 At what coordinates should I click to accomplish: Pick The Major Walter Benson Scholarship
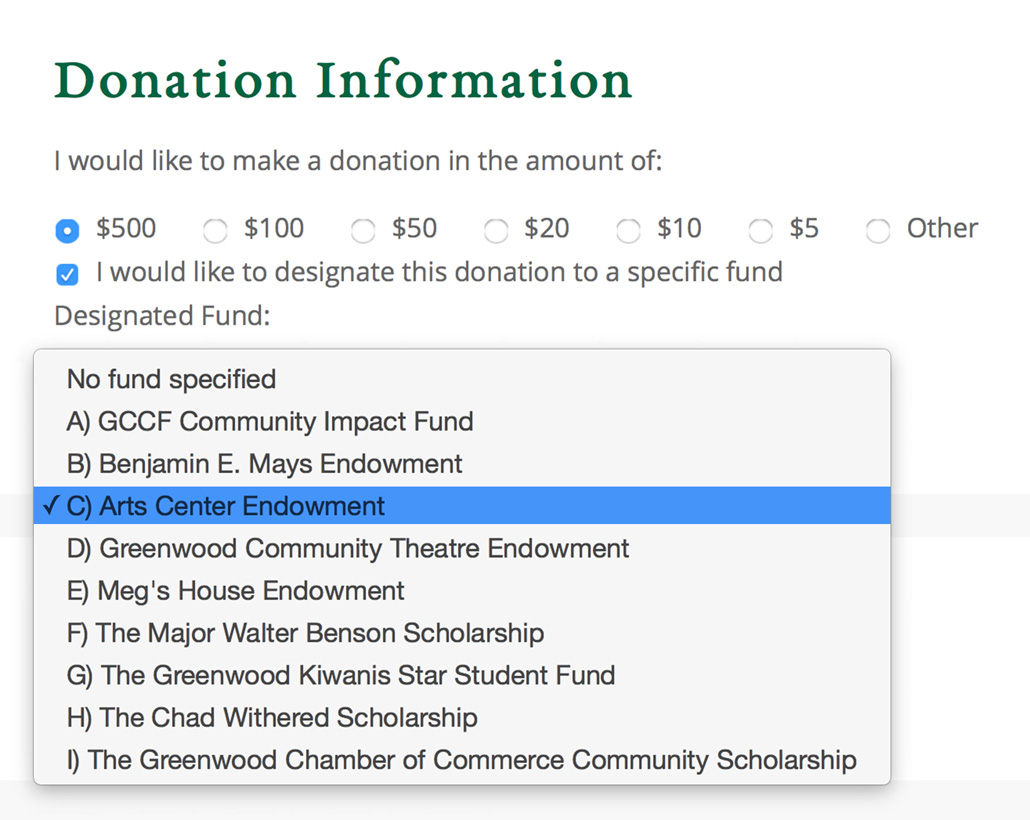[x=462, y=633]
